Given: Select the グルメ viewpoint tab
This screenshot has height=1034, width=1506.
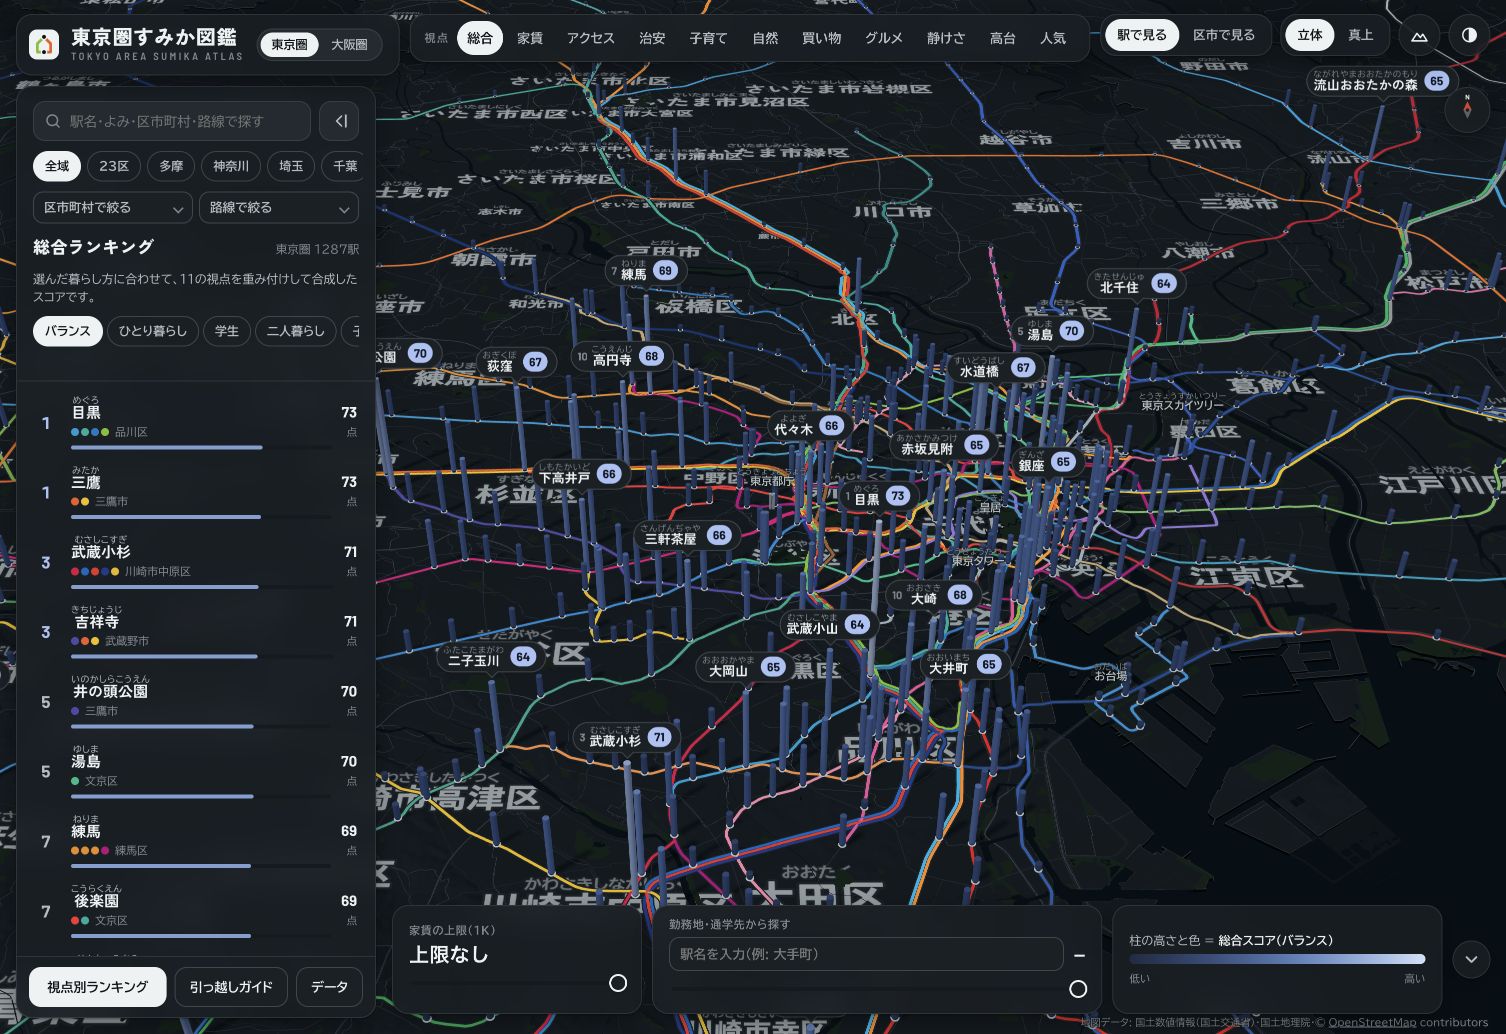Looking at the screenshot, I should point(884,38).
